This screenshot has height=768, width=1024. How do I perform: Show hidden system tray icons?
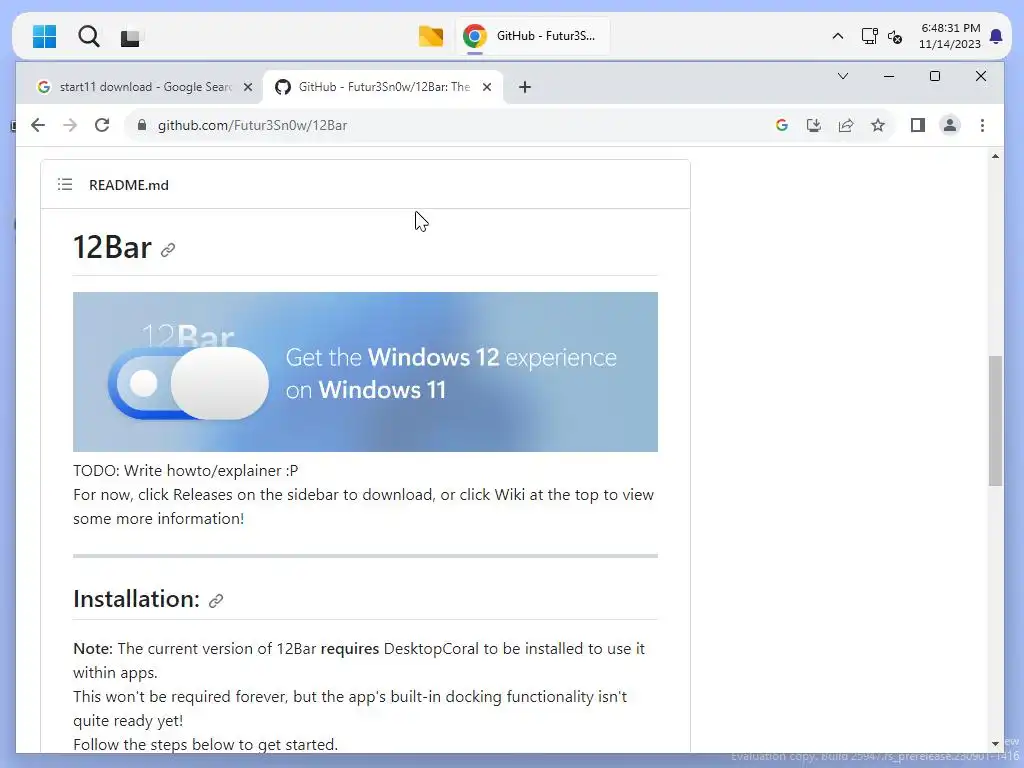click(837, 37)
